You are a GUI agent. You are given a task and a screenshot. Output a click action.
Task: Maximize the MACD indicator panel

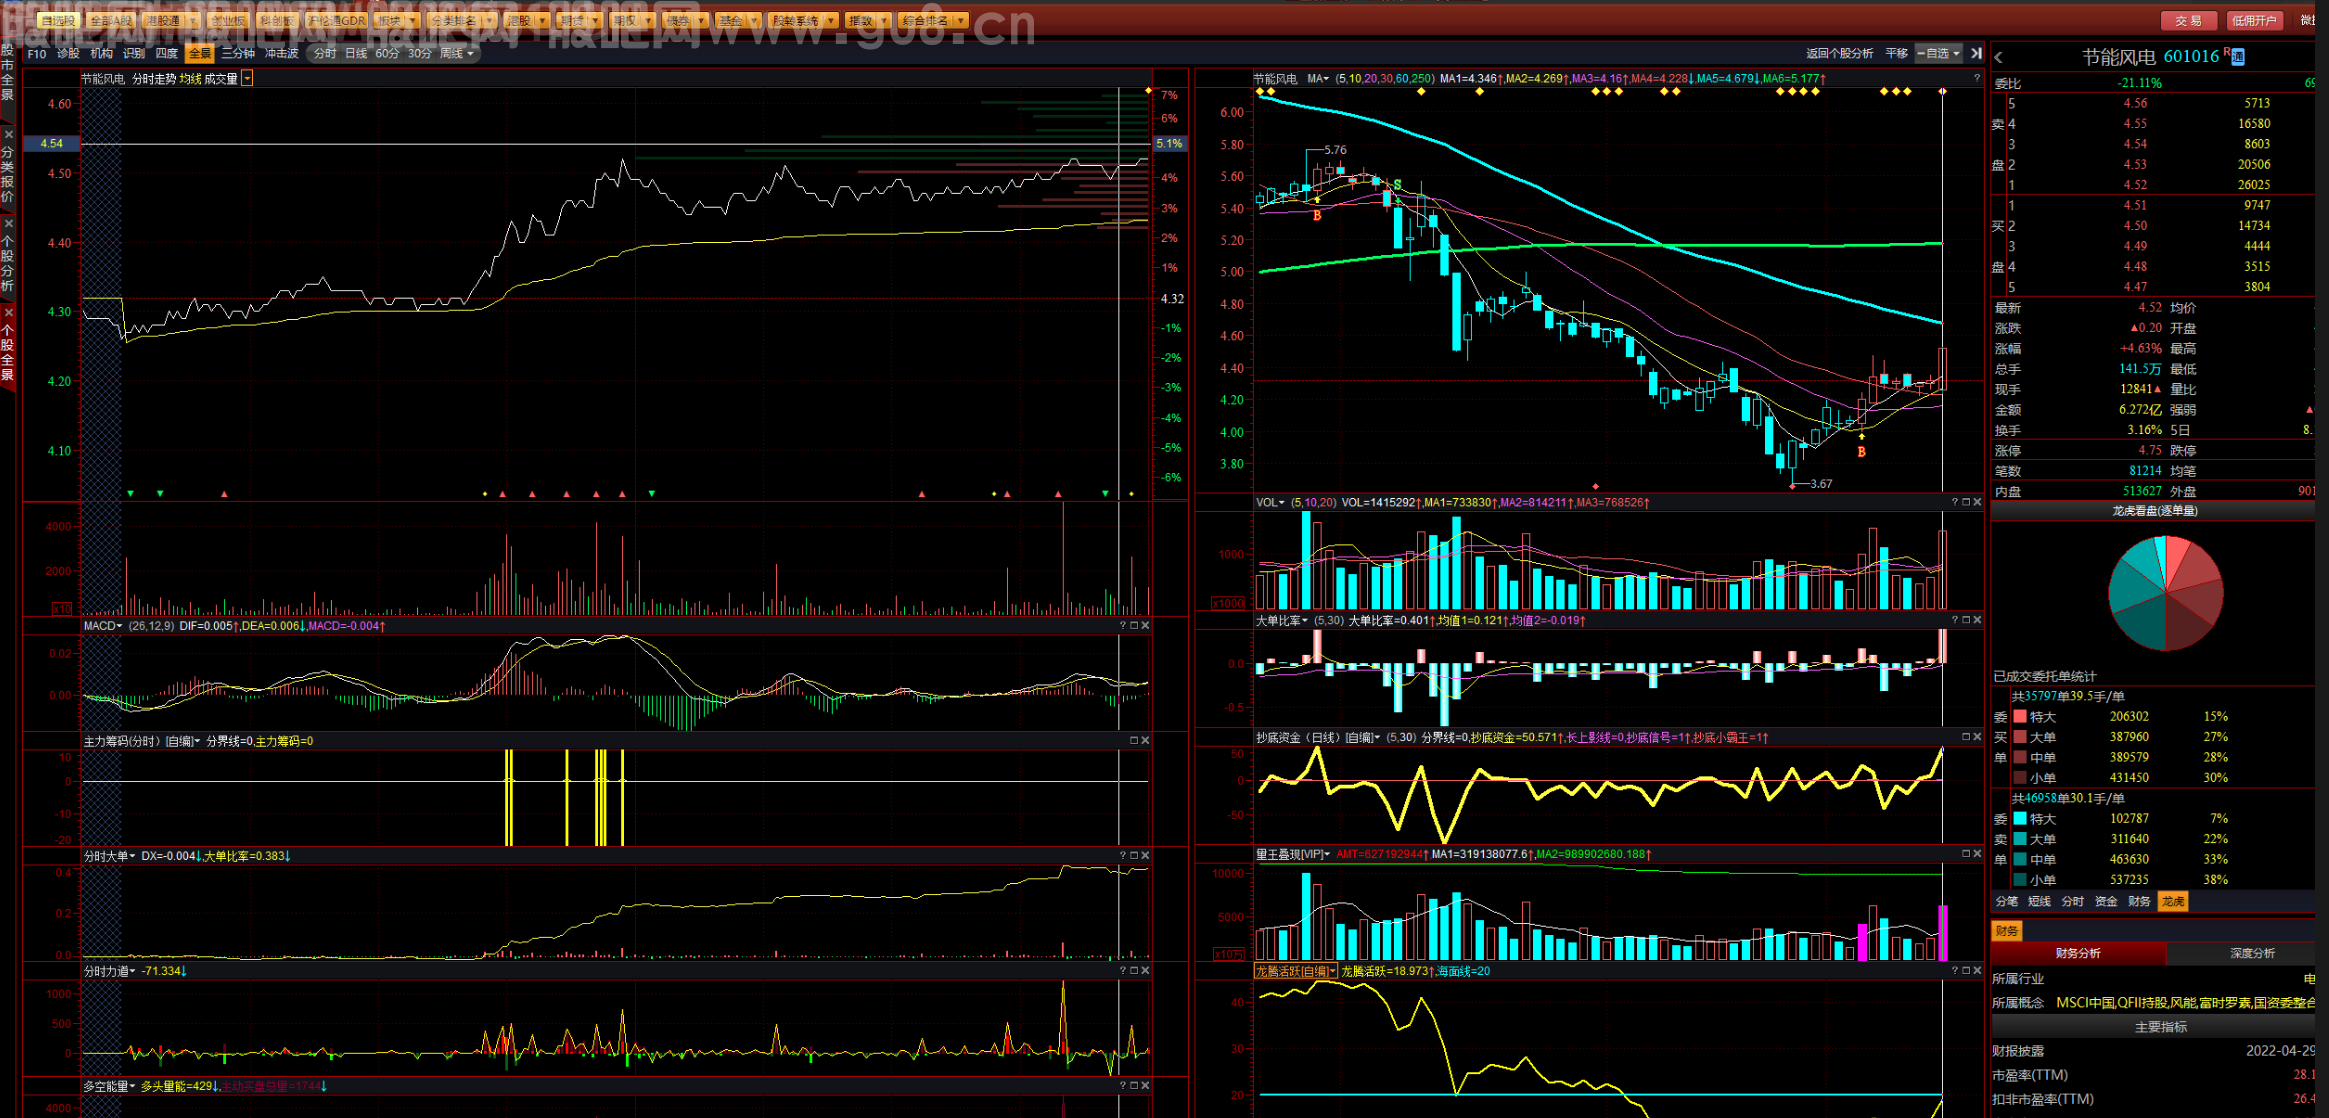pyautogui.click(x=1134, y=625)
